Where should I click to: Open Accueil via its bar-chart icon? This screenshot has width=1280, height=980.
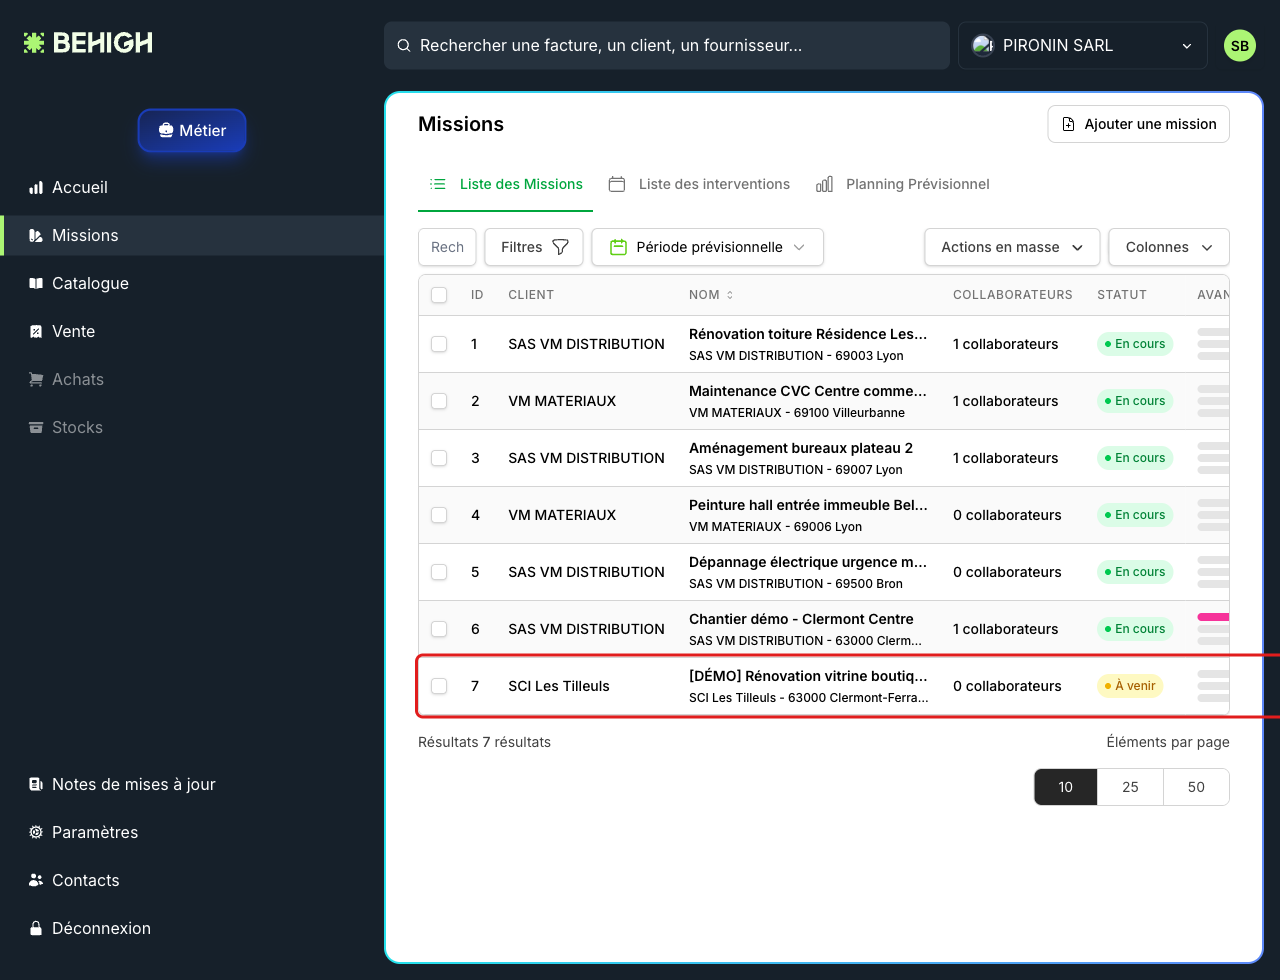[36, 187]
